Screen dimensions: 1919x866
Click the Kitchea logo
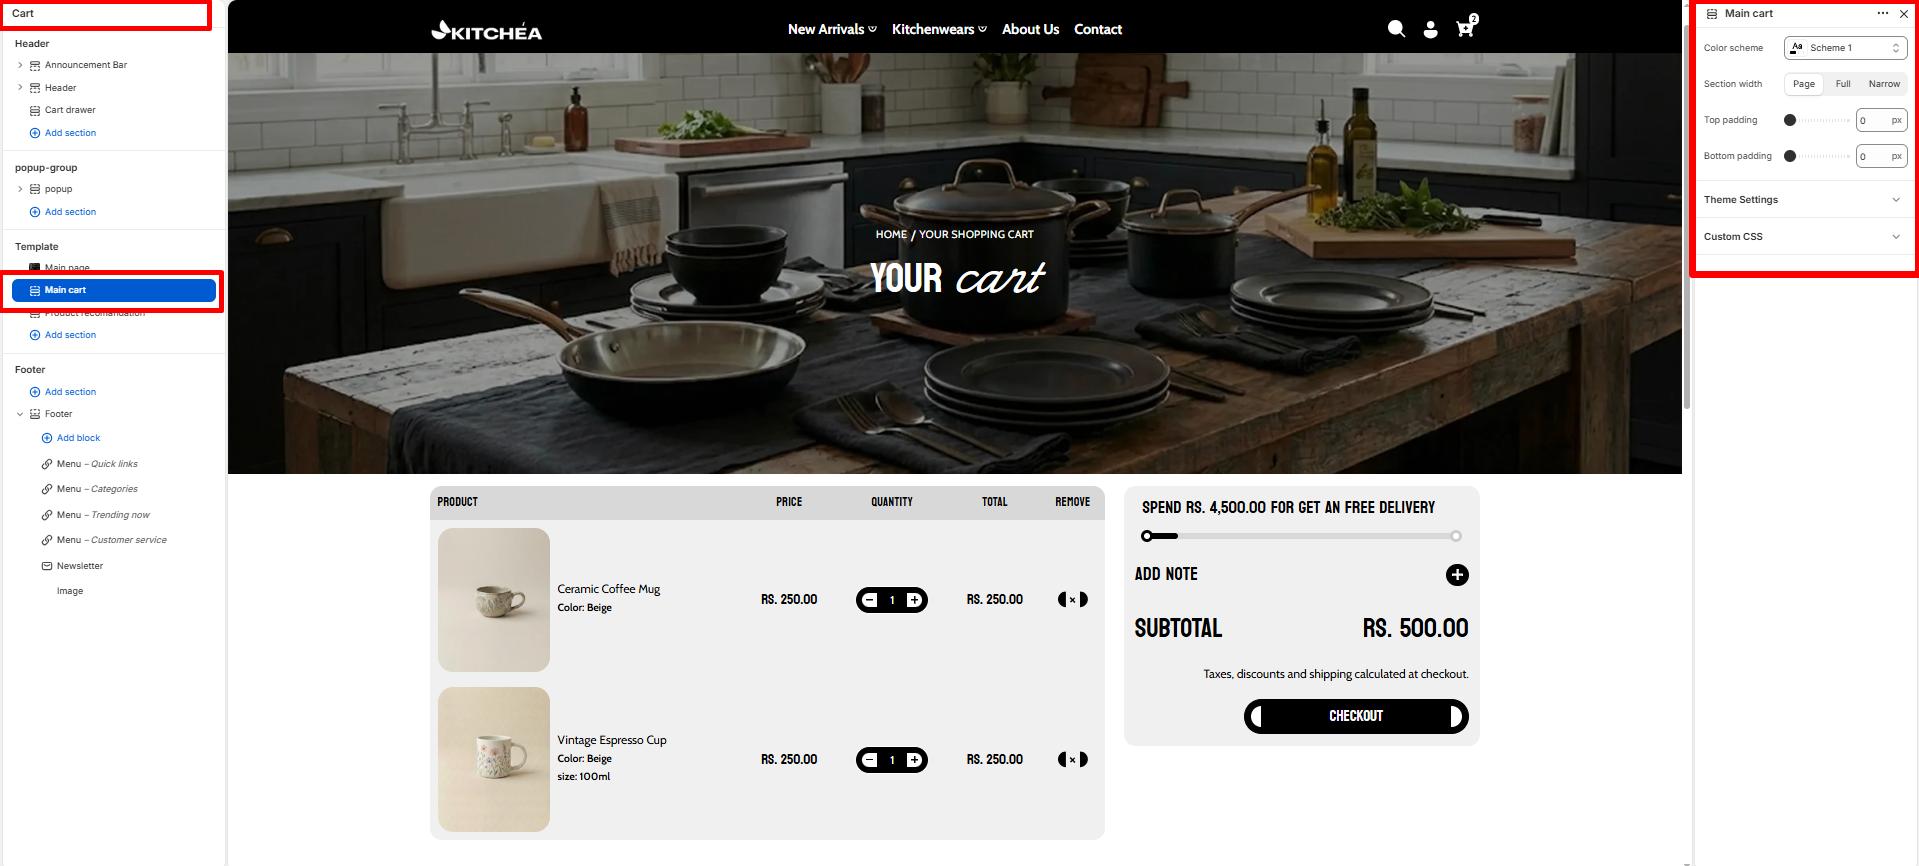486,31
